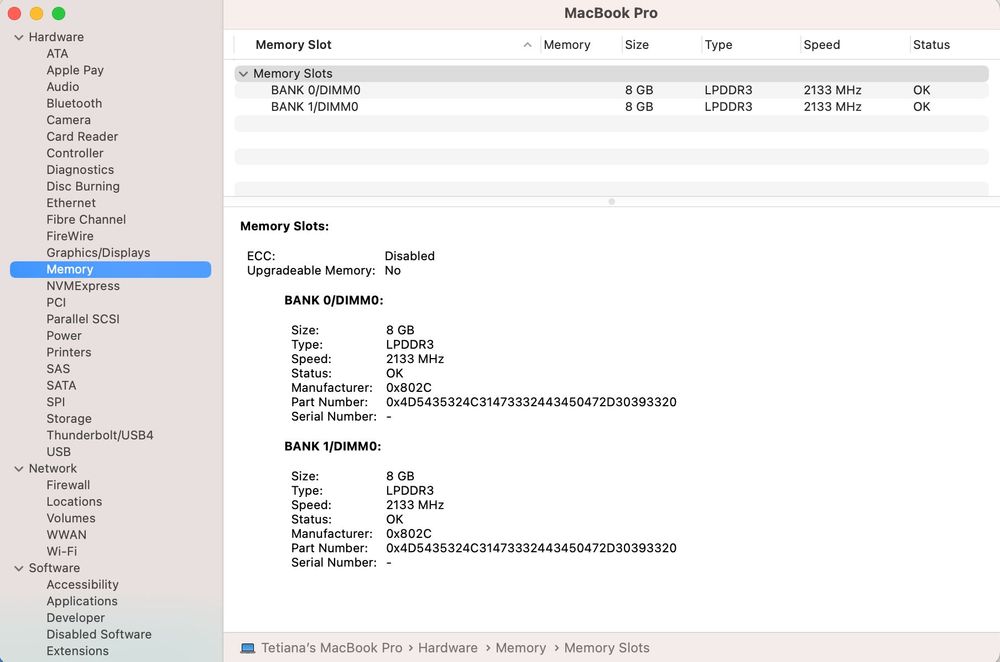Select Controller in the sidebar
The height and width of the screenshot is (662, 1000).
pyautogui.click(x=75, y=153)
